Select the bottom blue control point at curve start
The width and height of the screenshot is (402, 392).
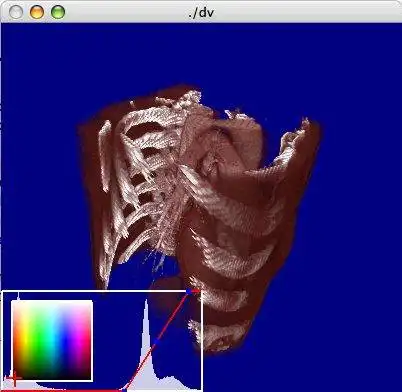(x=124, y=389)
